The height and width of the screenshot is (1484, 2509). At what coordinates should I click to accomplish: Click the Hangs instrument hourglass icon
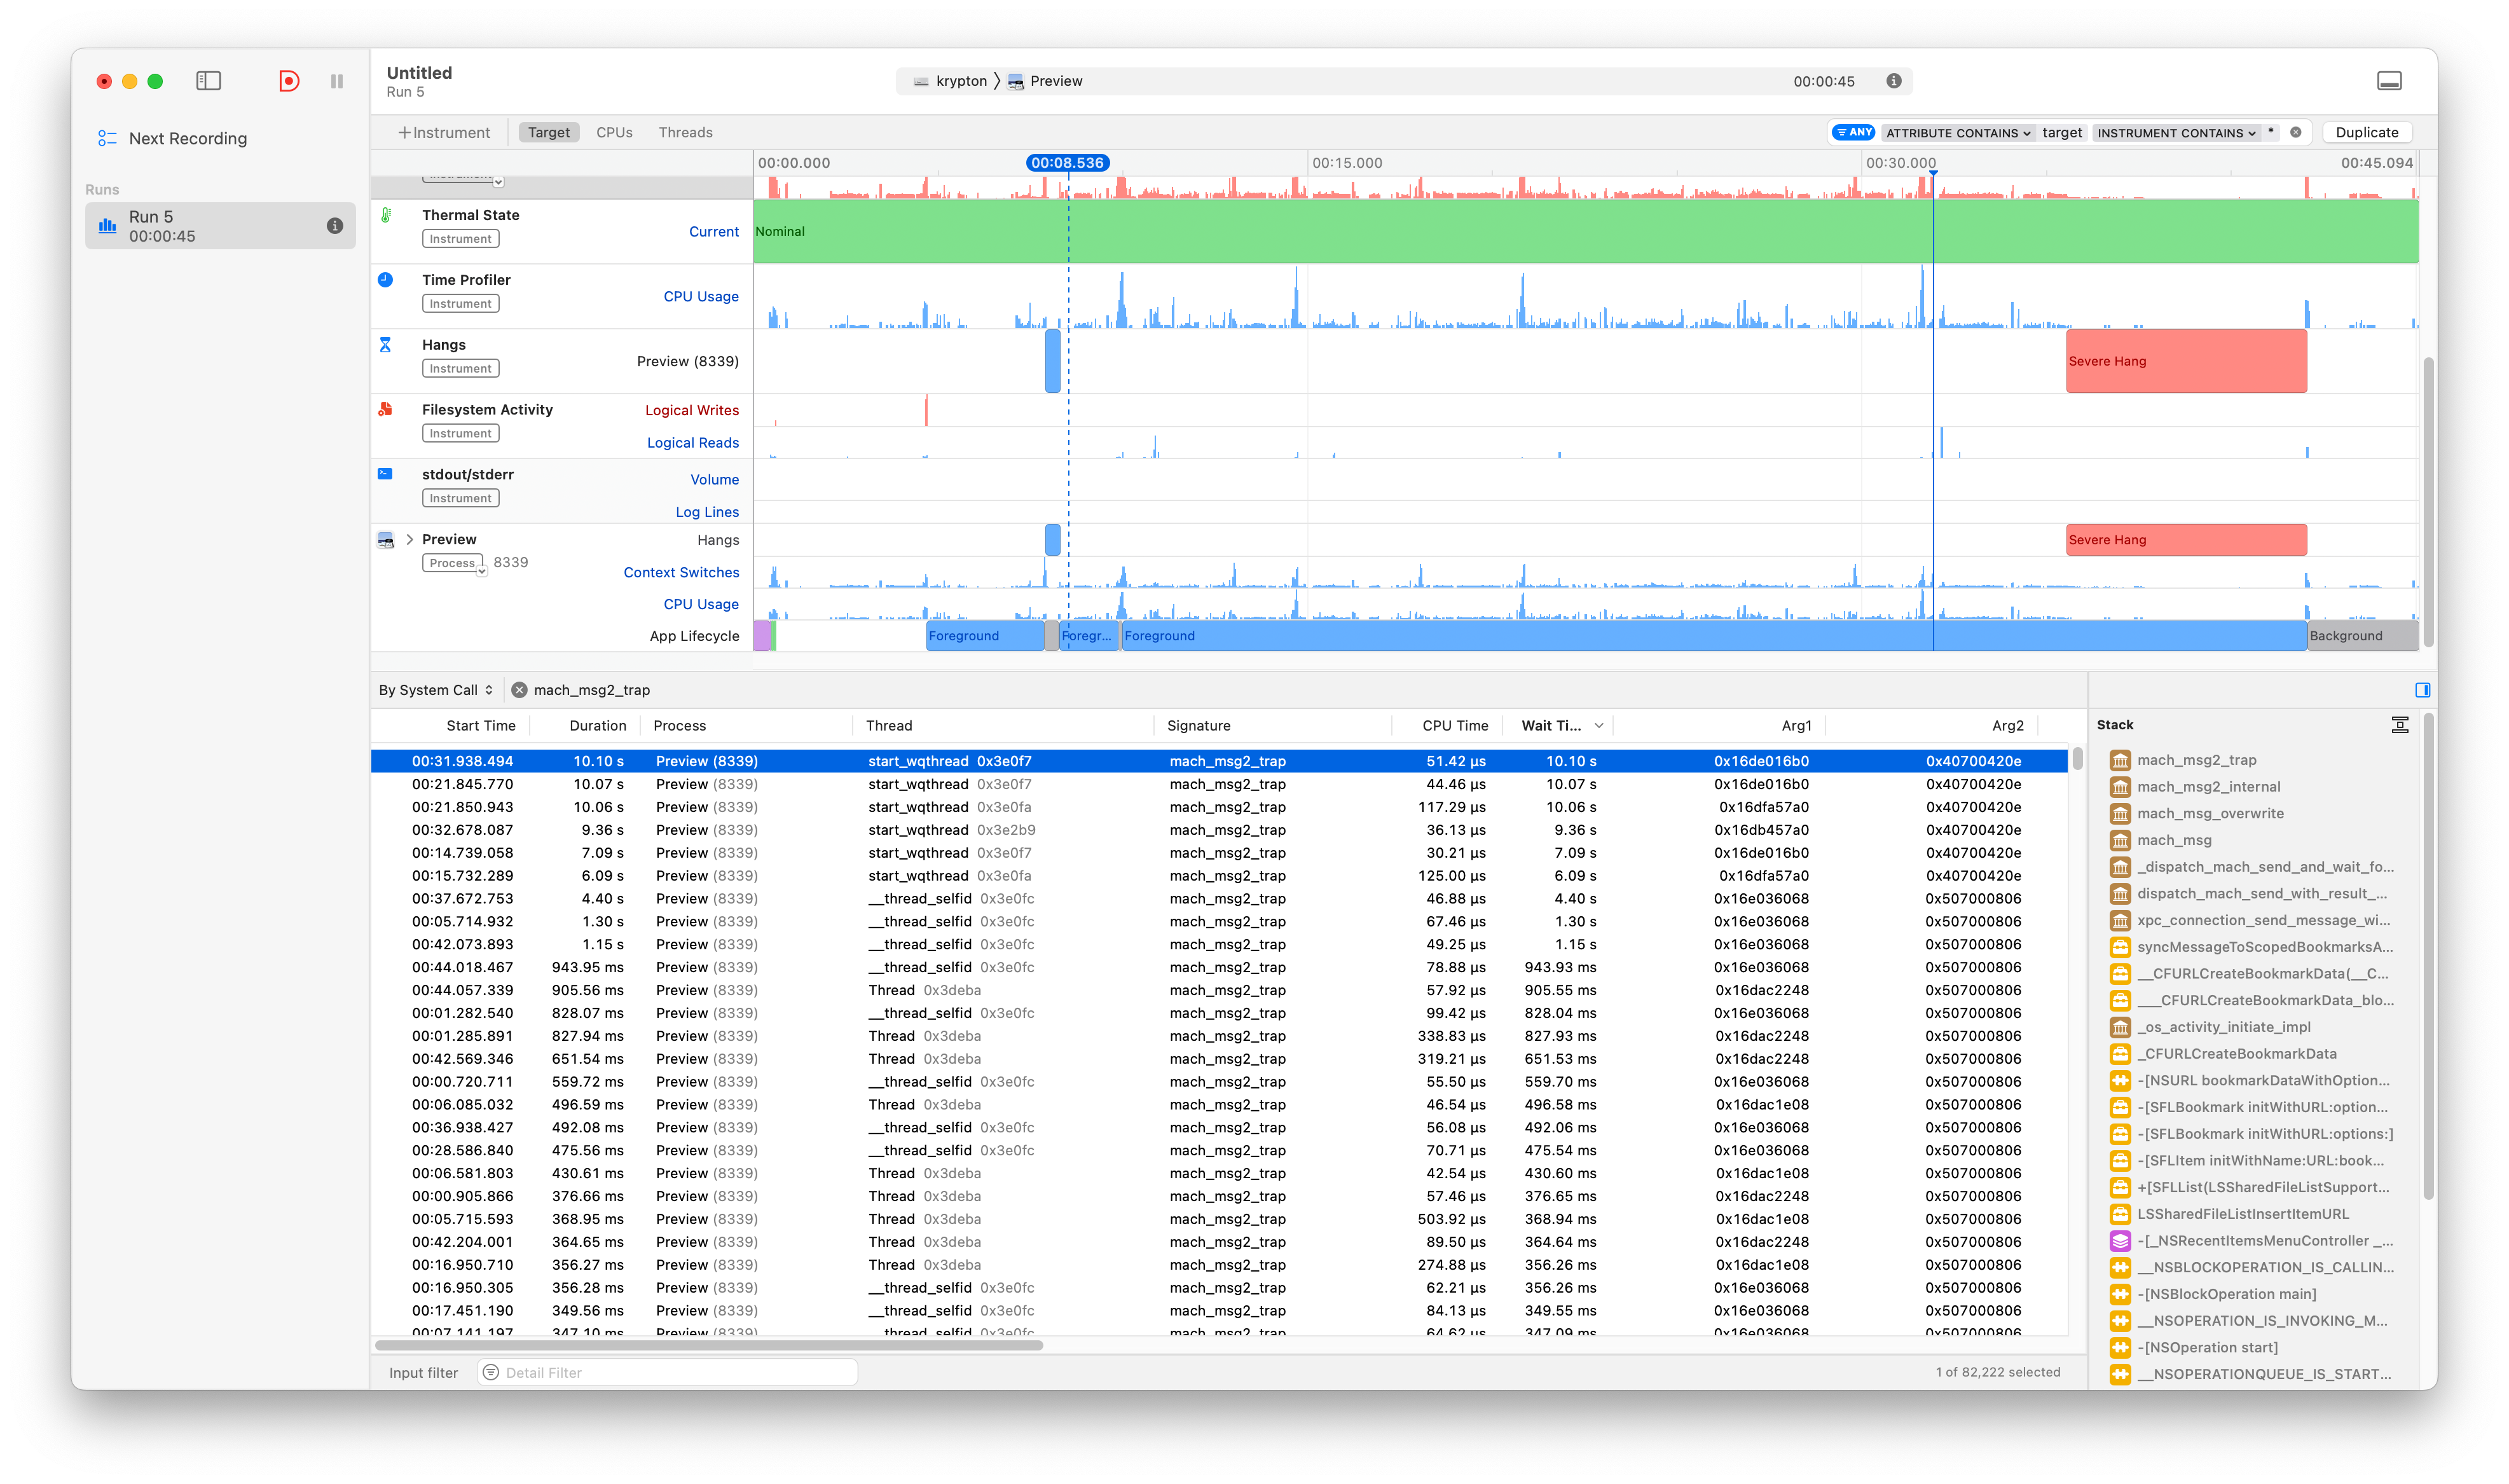pos(385,345)
